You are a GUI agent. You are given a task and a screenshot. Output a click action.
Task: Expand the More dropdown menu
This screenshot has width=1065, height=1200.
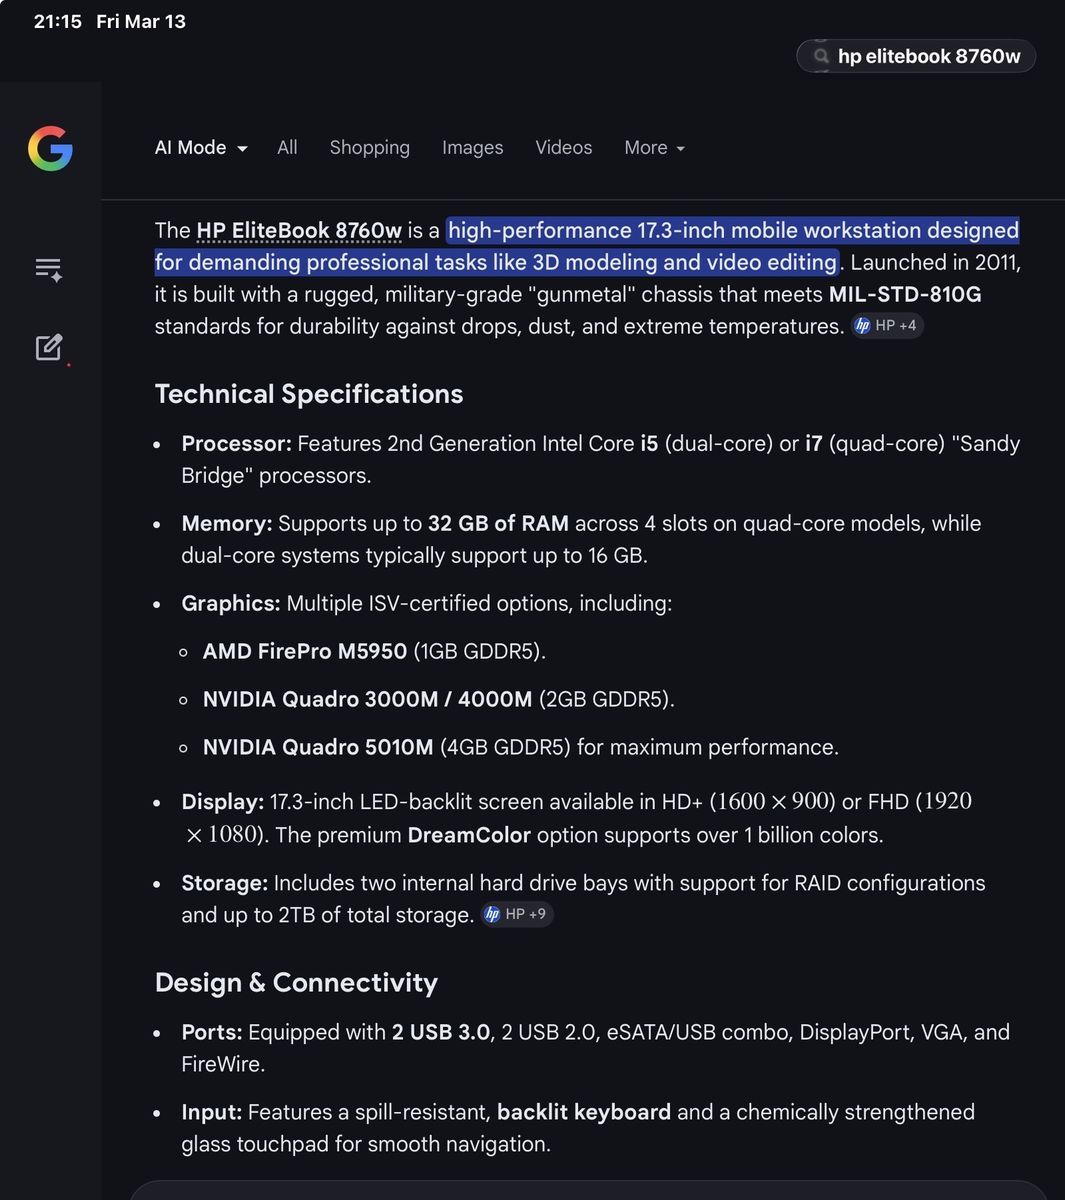pyautogui.click(x=655, y=148)
